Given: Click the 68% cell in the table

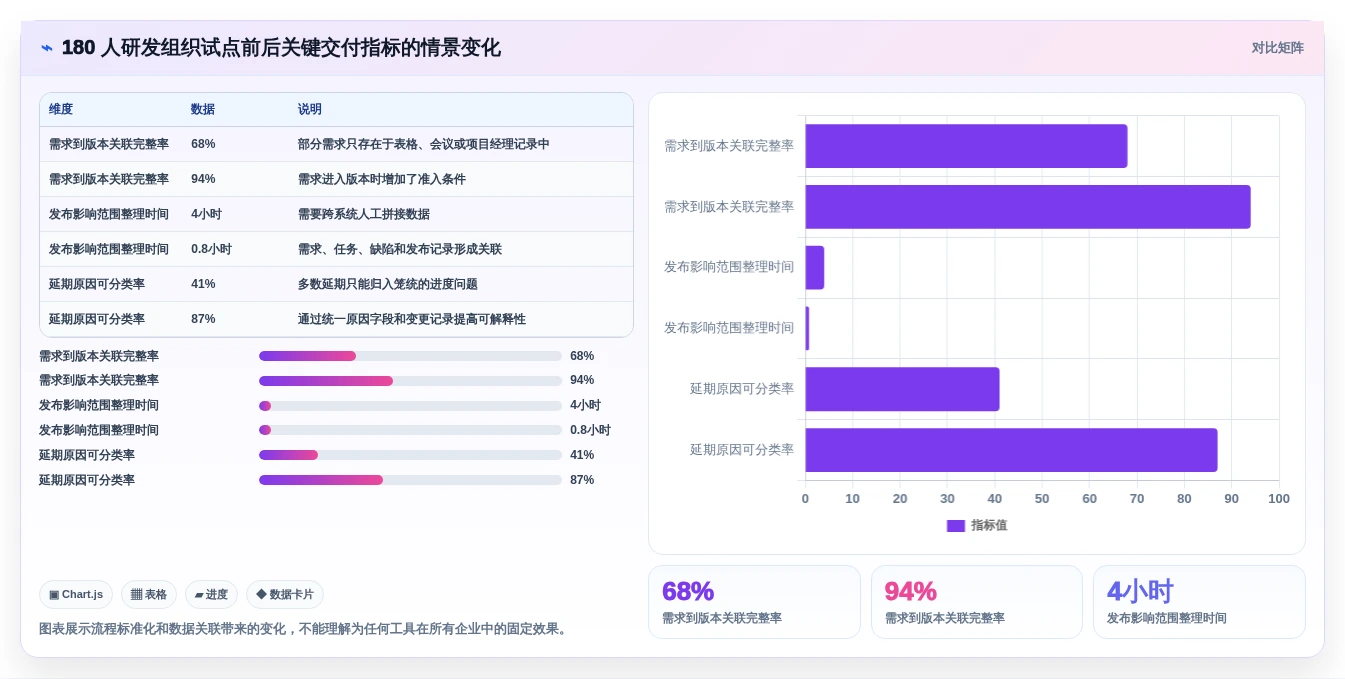Looking at the screenshot, I should (203, 144).
